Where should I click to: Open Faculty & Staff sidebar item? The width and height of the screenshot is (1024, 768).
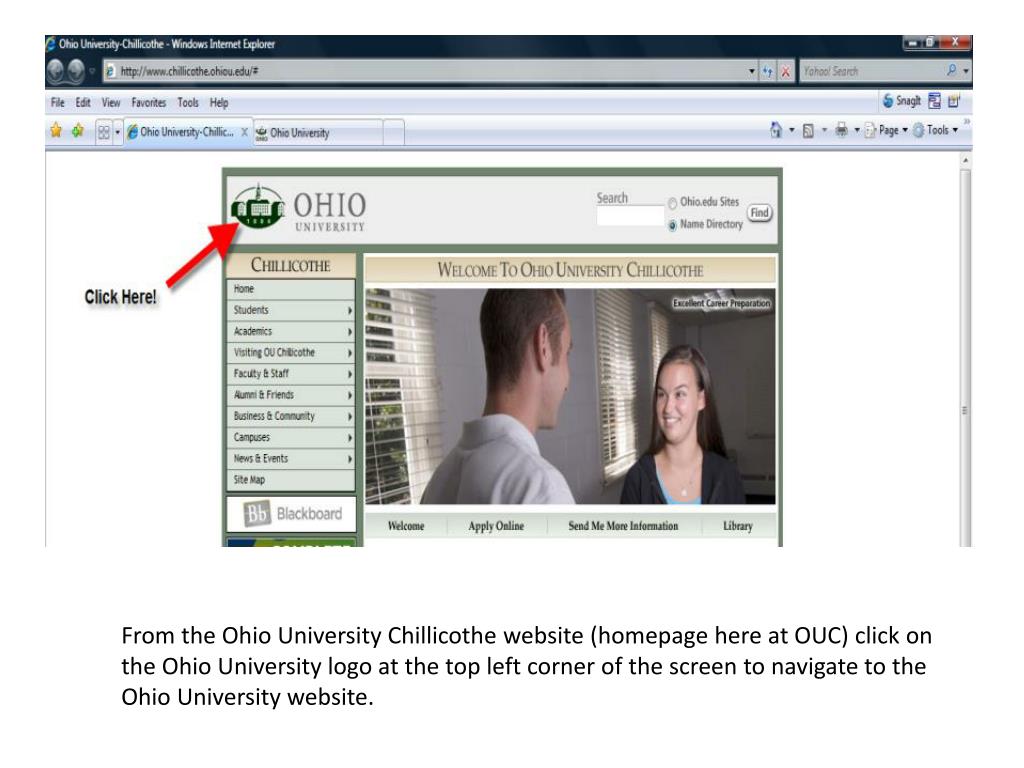[x=291, y=374]
